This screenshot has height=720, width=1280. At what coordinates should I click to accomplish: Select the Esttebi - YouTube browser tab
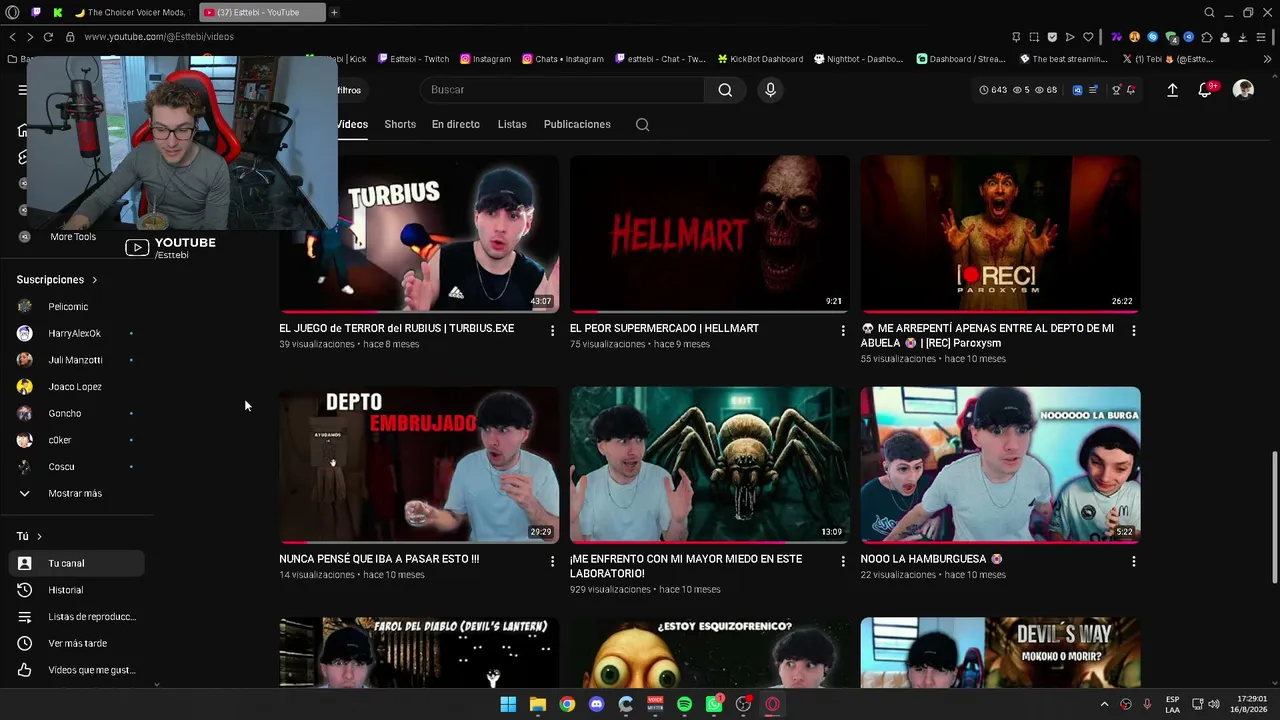[262, 12]
